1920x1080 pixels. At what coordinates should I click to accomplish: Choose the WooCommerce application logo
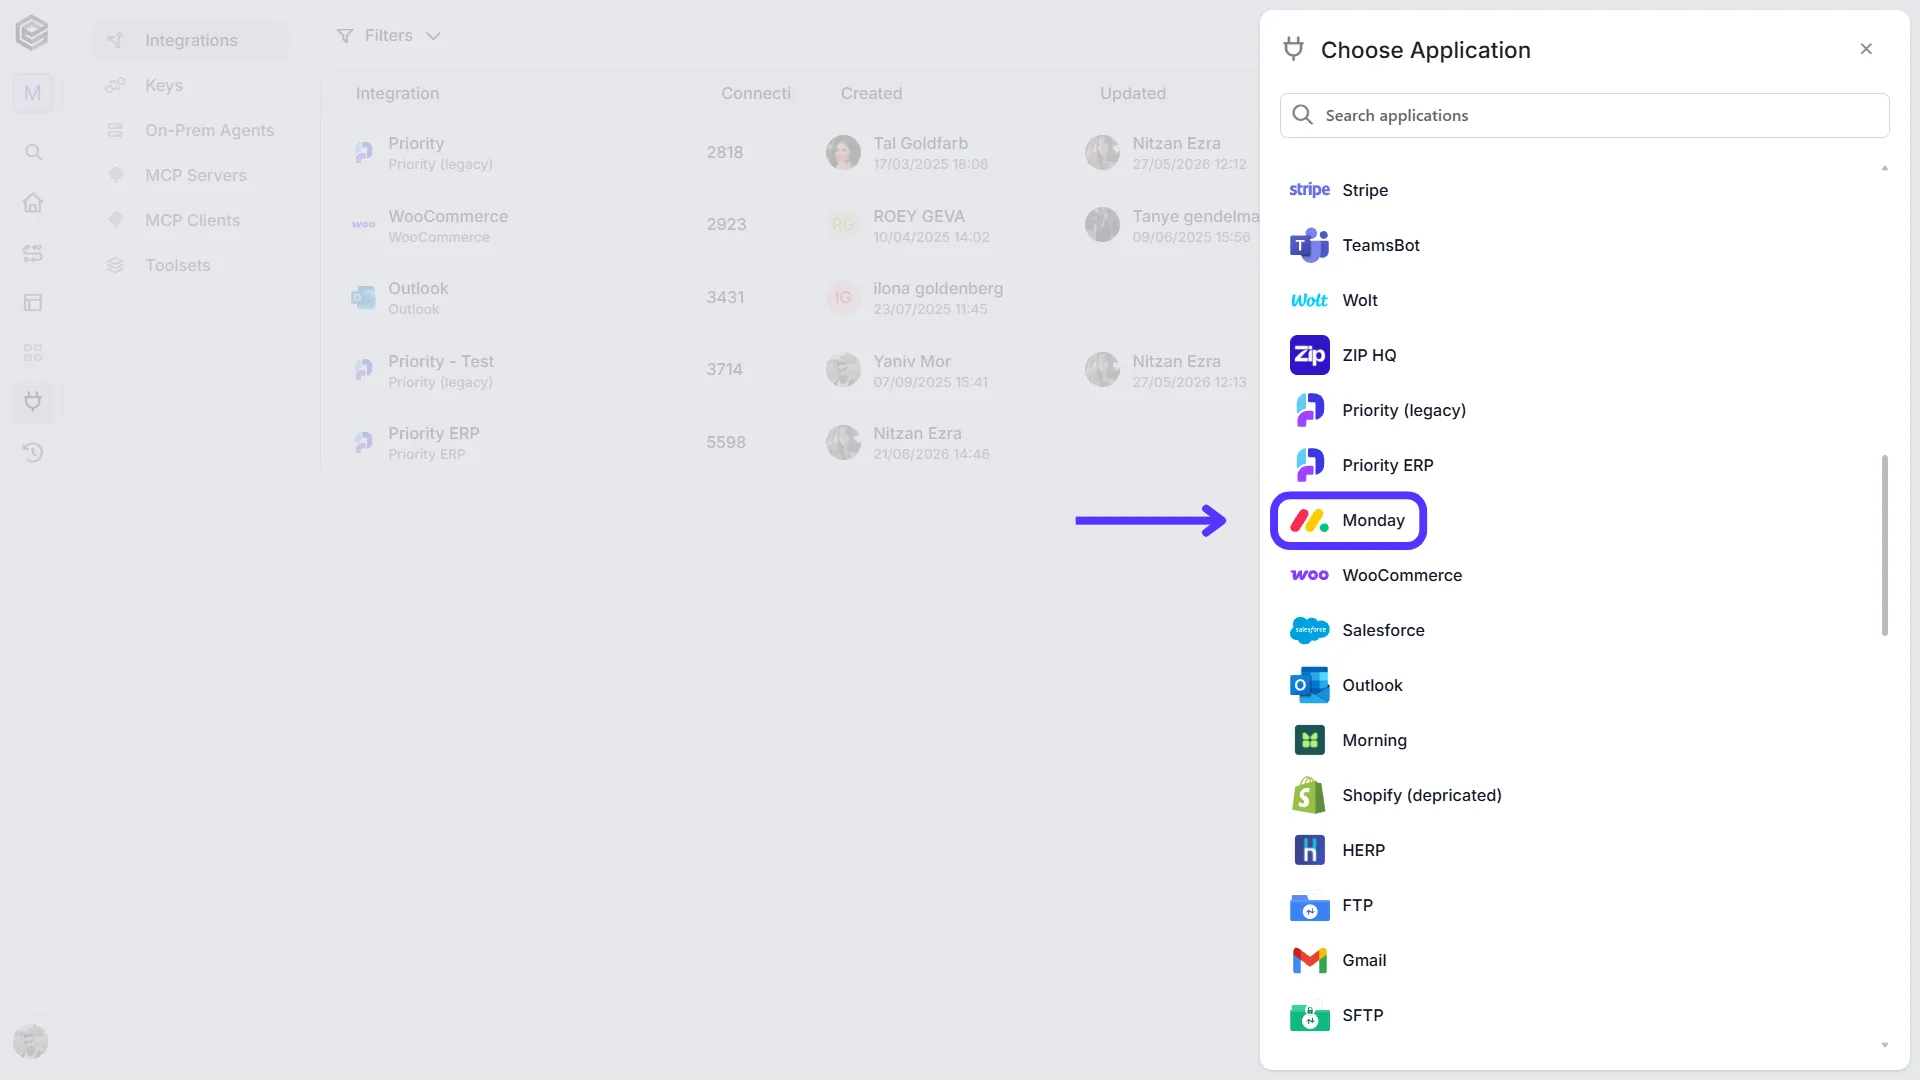(x=1309, y=575)
